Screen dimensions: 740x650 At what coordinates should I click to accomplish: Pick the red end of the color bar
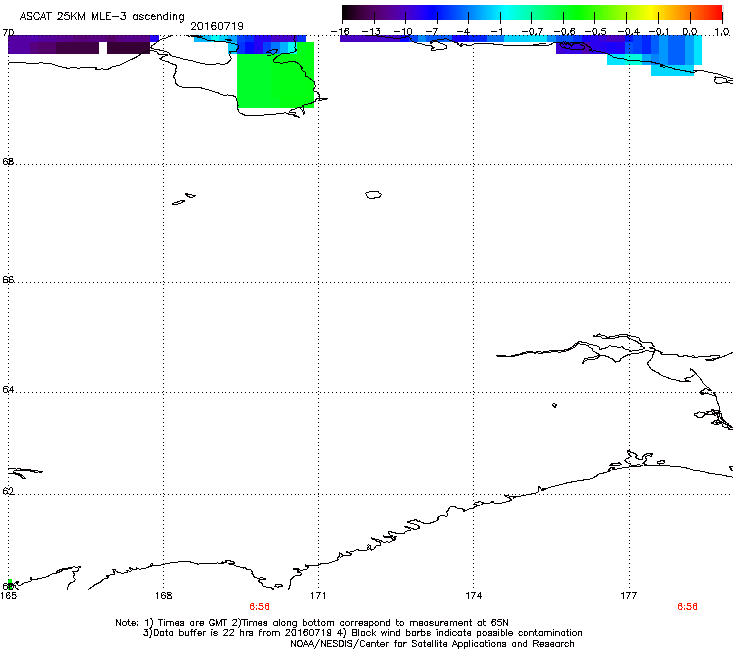click(713, 13)
